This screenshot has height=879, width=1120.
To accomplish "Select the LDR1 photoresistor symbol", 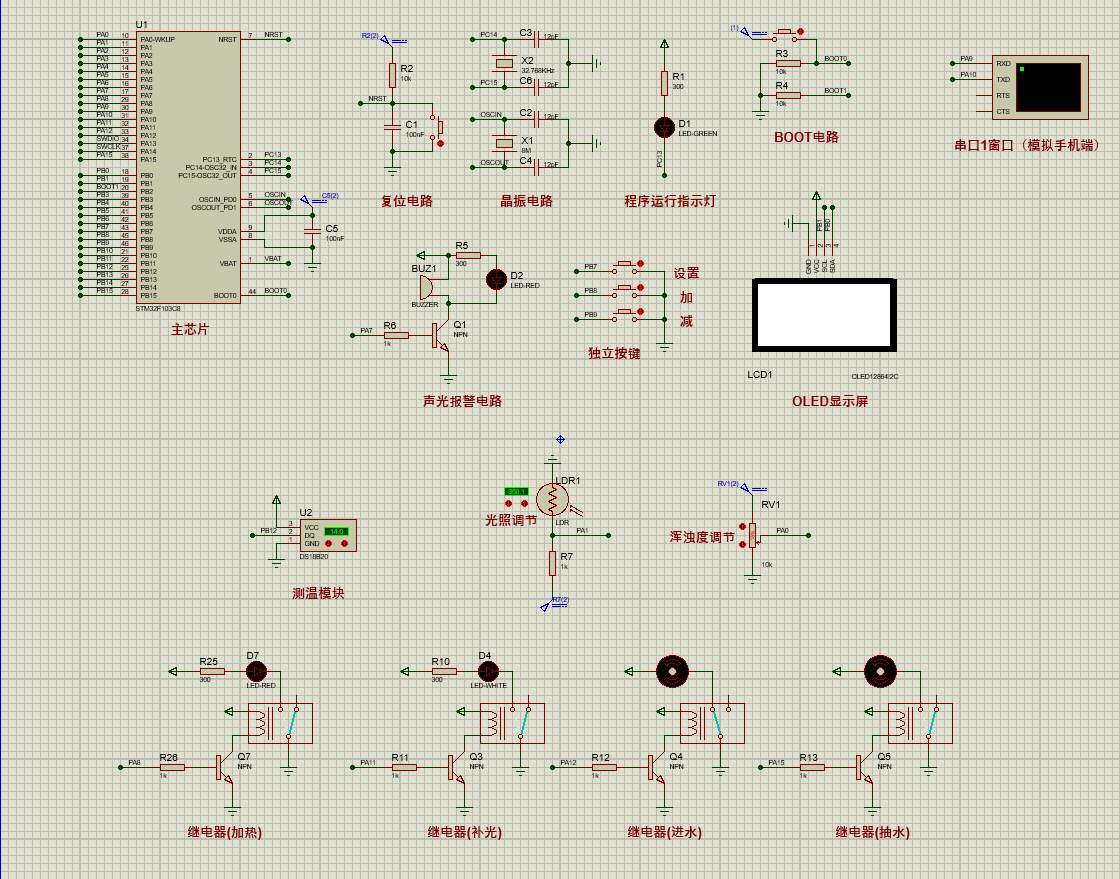I will coord(552,500).
